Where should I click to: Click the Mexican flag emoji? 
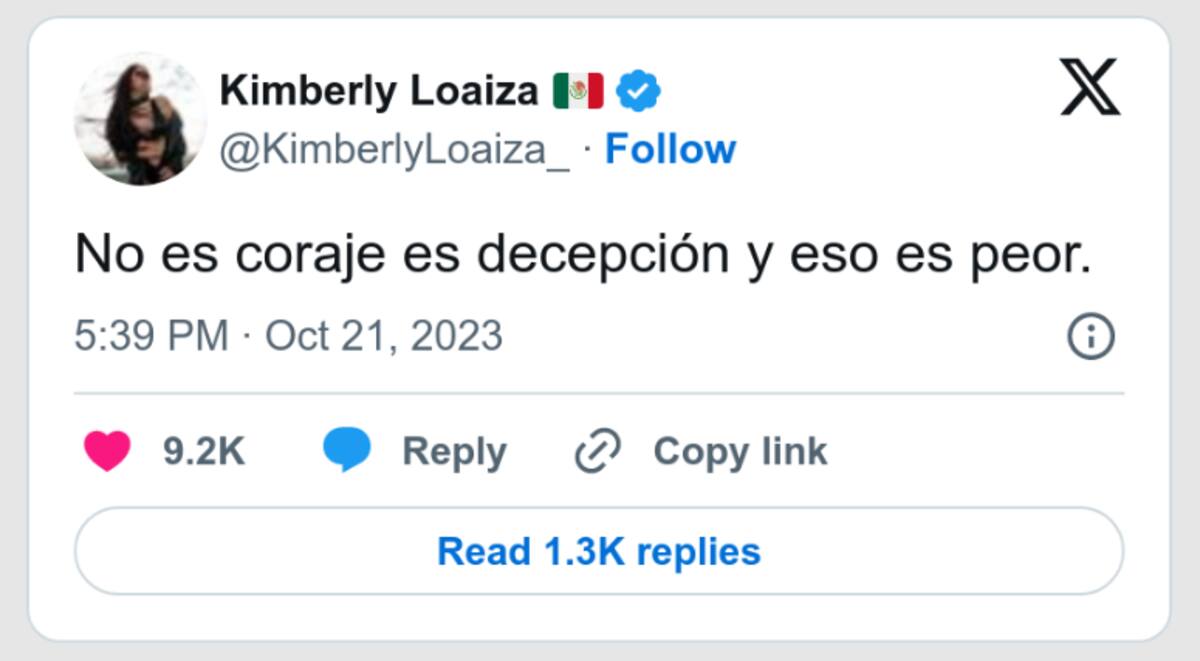(578, 92)
